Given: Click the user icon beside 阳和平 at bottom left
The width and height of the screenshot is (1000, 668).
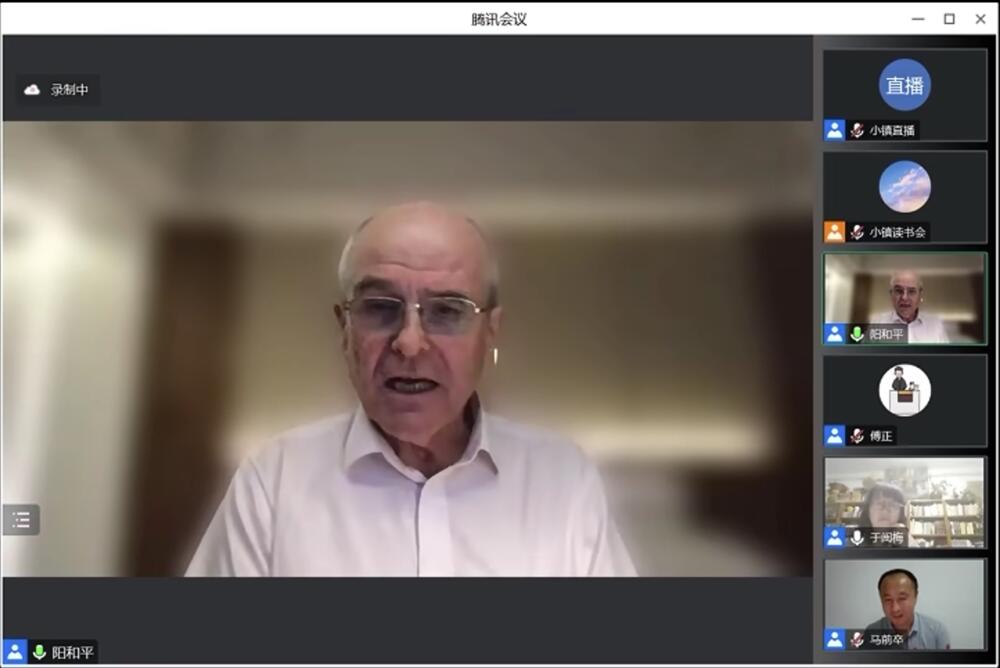Looking at the screenshot, I should pyautogui.click(x=14, y=651).
